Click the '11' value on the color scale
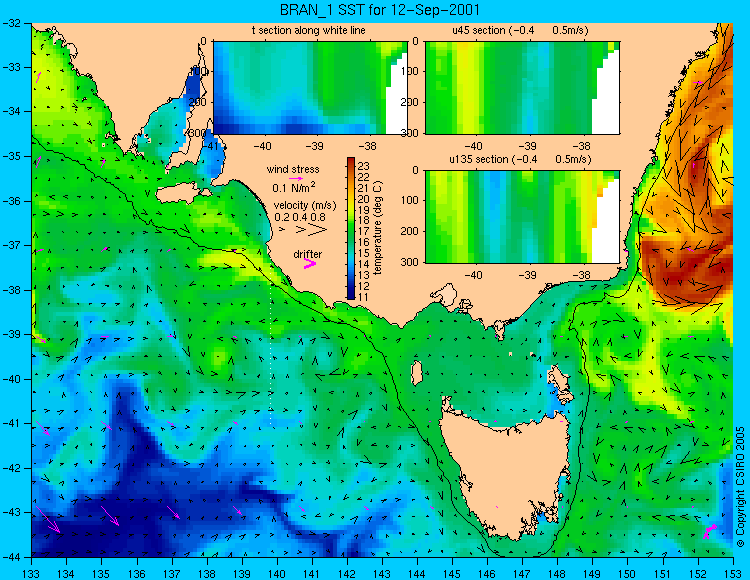The height and width of the screenshot is (580, 750). (x=364, y=297)
